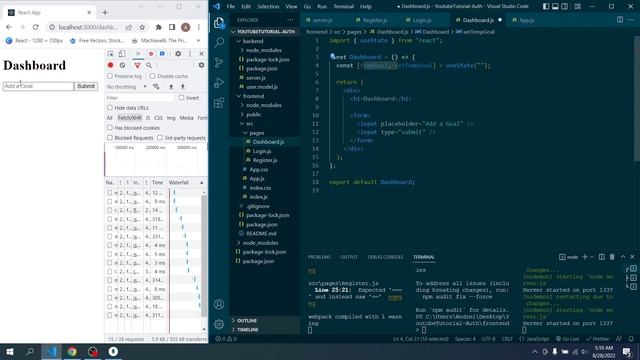Open the Chrome profile avatar
This screenshot has width=640, height=360.
pos(186,27)
